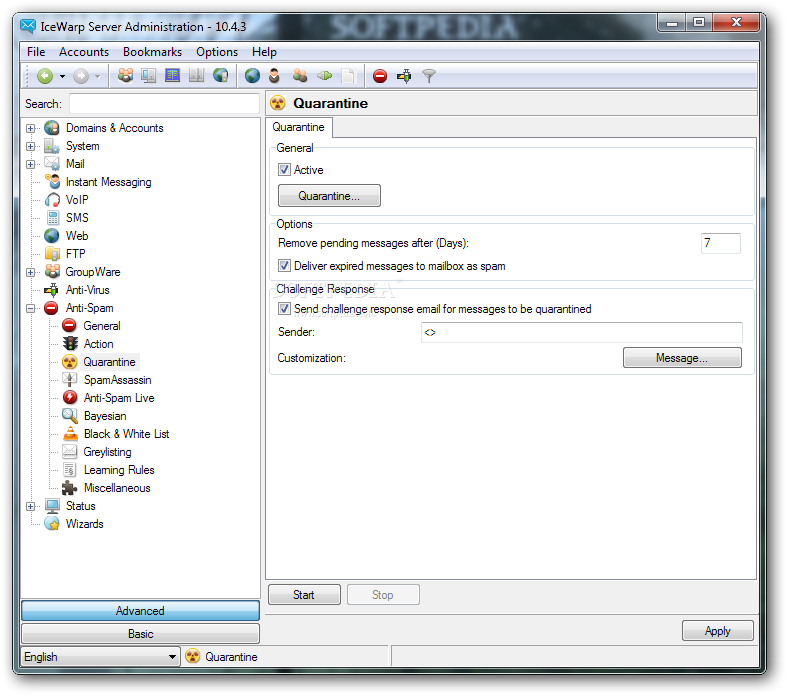Open the Accounts menu
The image size is (787, 695).
[x=84, y=52]
